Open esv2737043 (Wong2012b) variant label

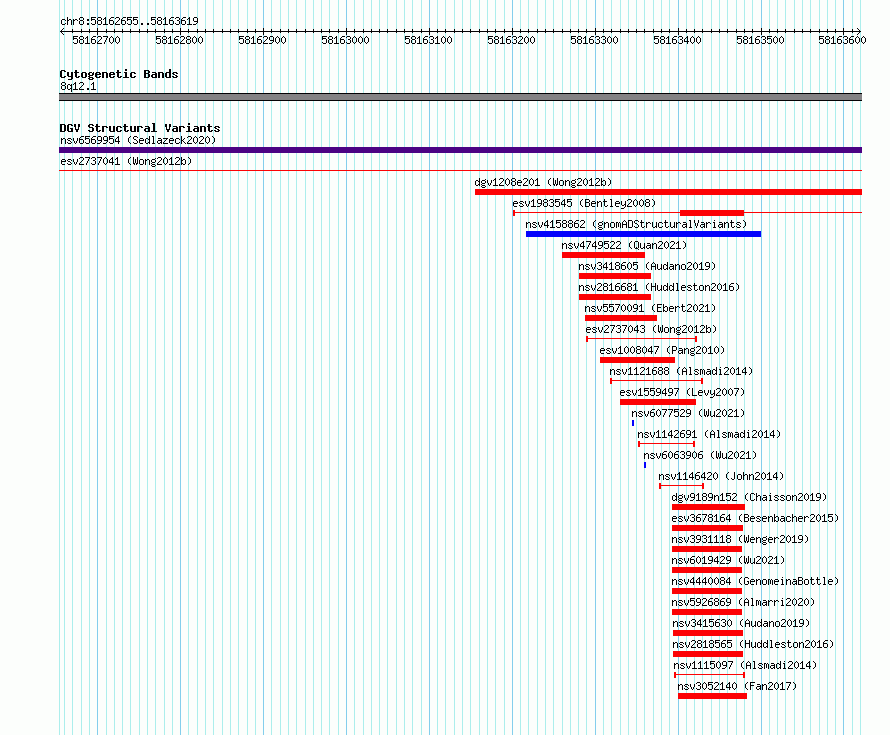[651, 329]
